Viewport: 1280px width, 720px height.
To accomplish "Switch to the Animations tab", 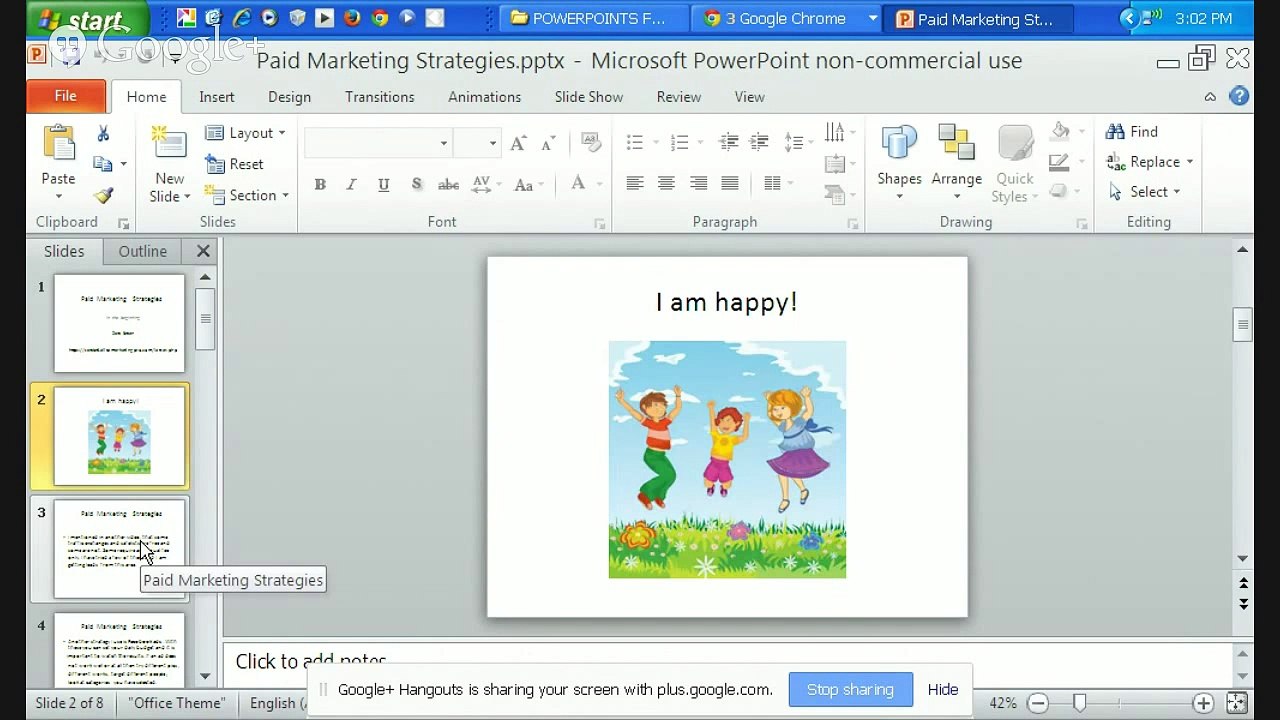I will (x=484, y=97).
